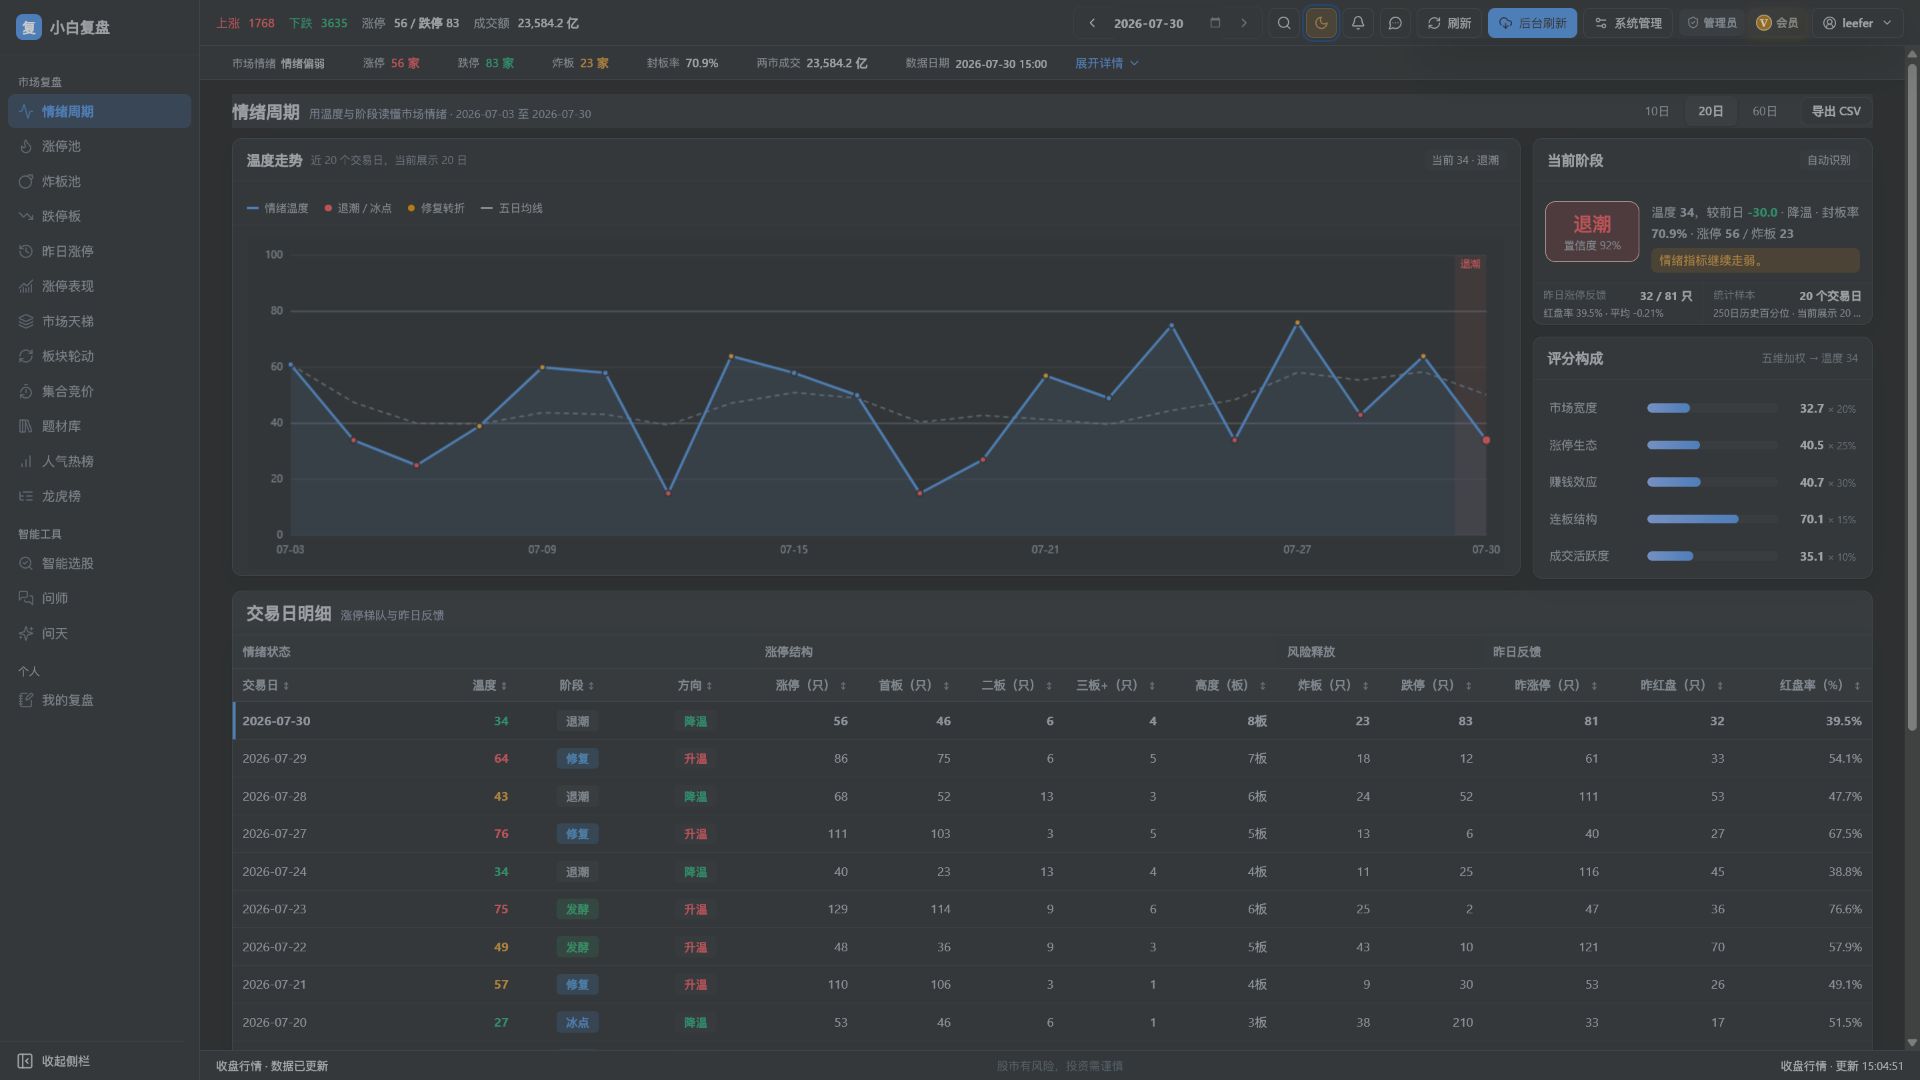This screenshot has width=1920, height=1080.
Task: Select the 2026-07-27 table row
Action: click(1052, 834)
